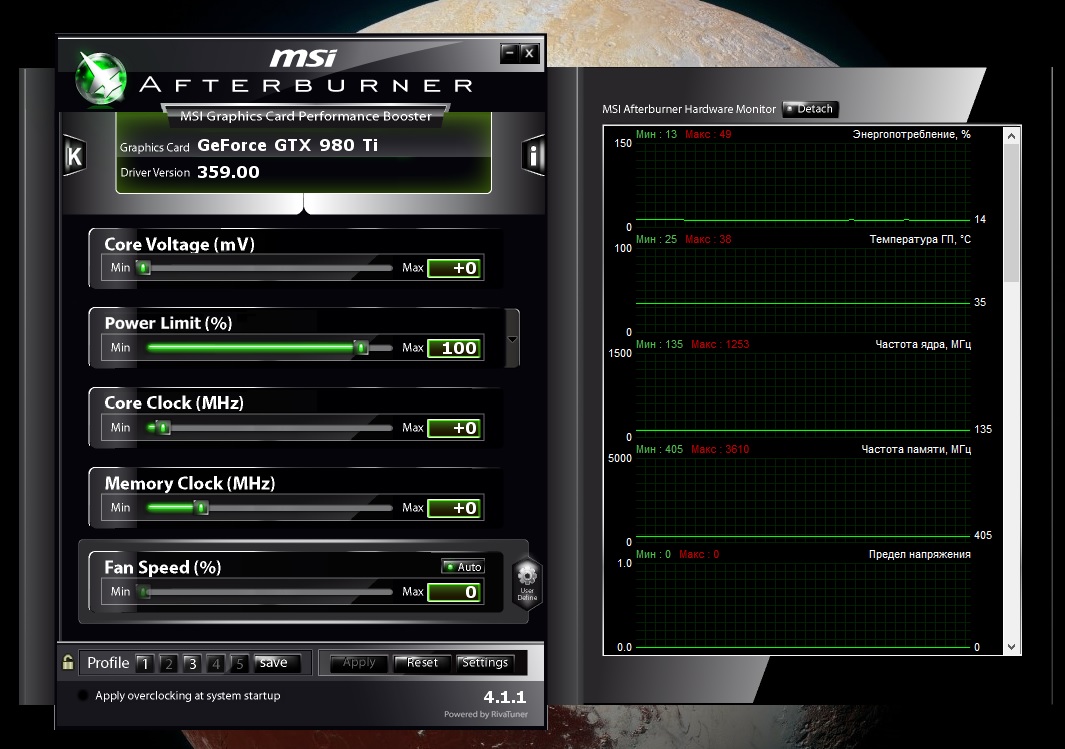Image resolution: width=1065 pixels, height=749 pixels.
Task: Click the Memory Clock (MHz) heading
Action: 189,483
